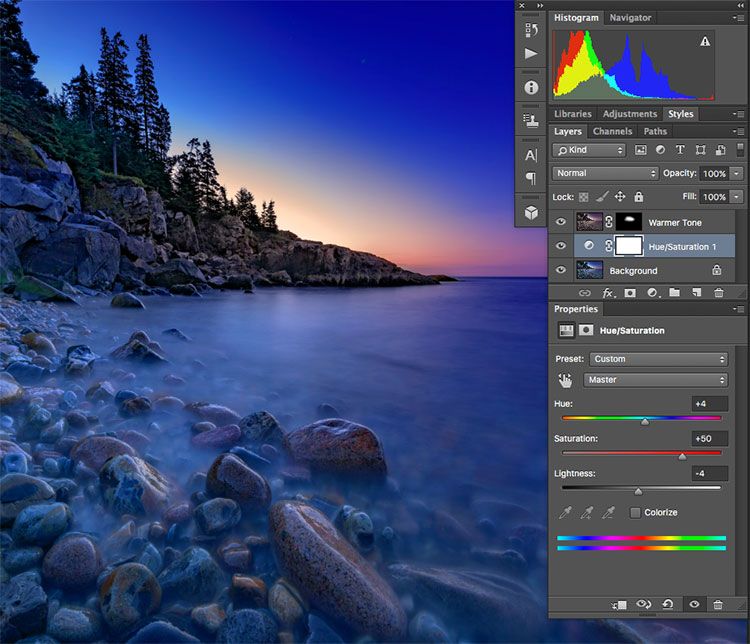Click the histogram cached data warning icon
Screen dimensions: 750x644
[705, 42]
